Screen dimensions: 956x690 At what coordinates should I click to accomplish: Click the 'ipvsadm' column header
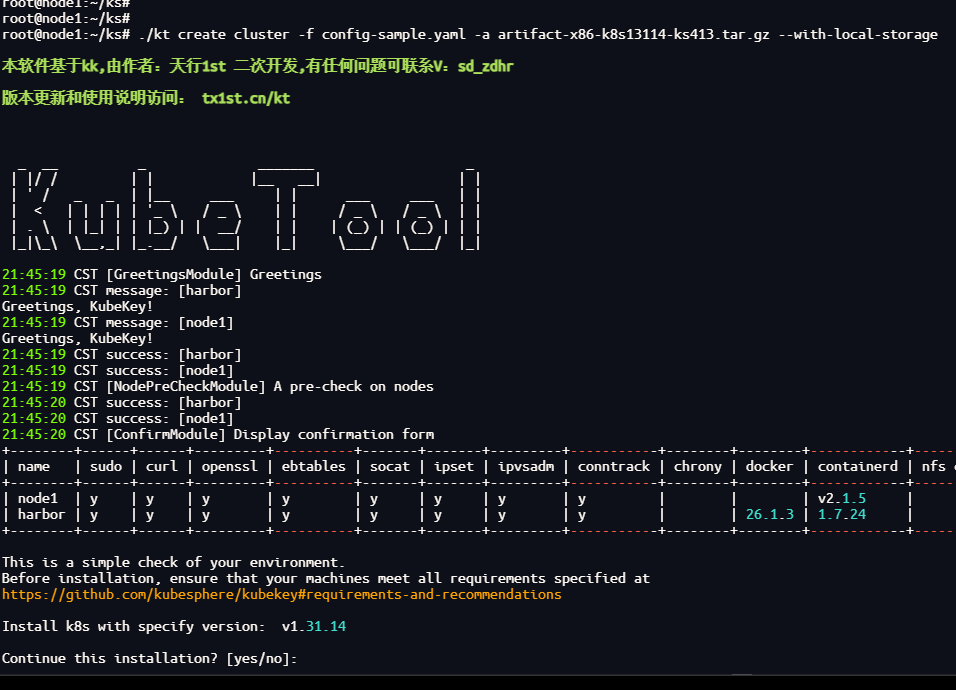click(x=526, y=466)
